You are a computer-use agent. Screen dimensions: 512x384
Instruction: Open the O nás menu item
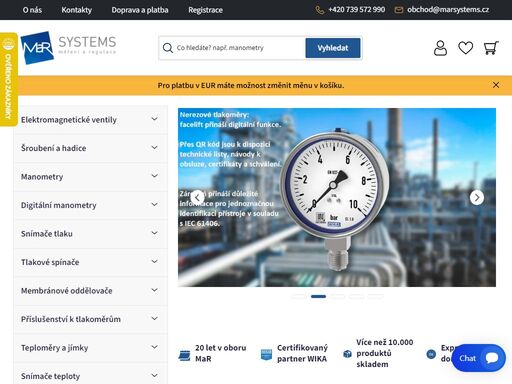[32, 10]
